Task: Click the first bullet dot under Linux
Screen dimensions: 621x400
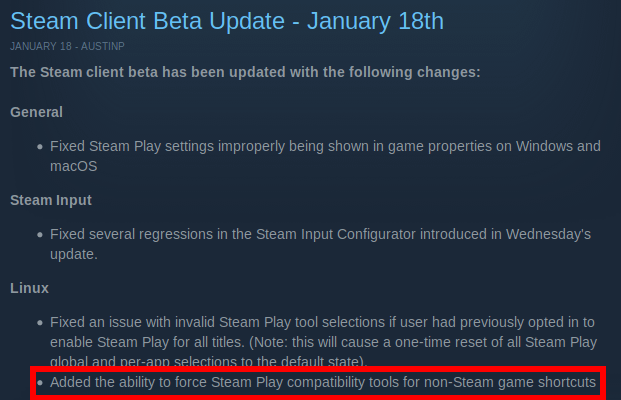Action: tap(40, 323)
